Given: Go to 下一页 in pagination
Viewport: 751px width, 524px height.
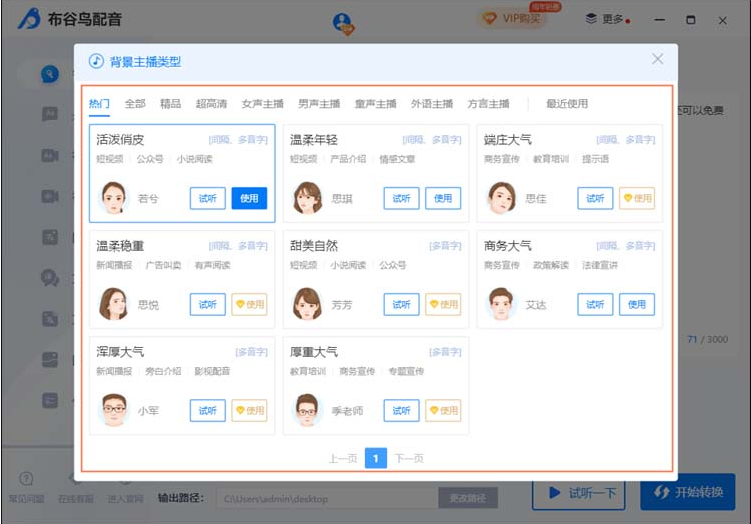Looking at the screenshot, I should pyautogui.click(x=408, y=458).
